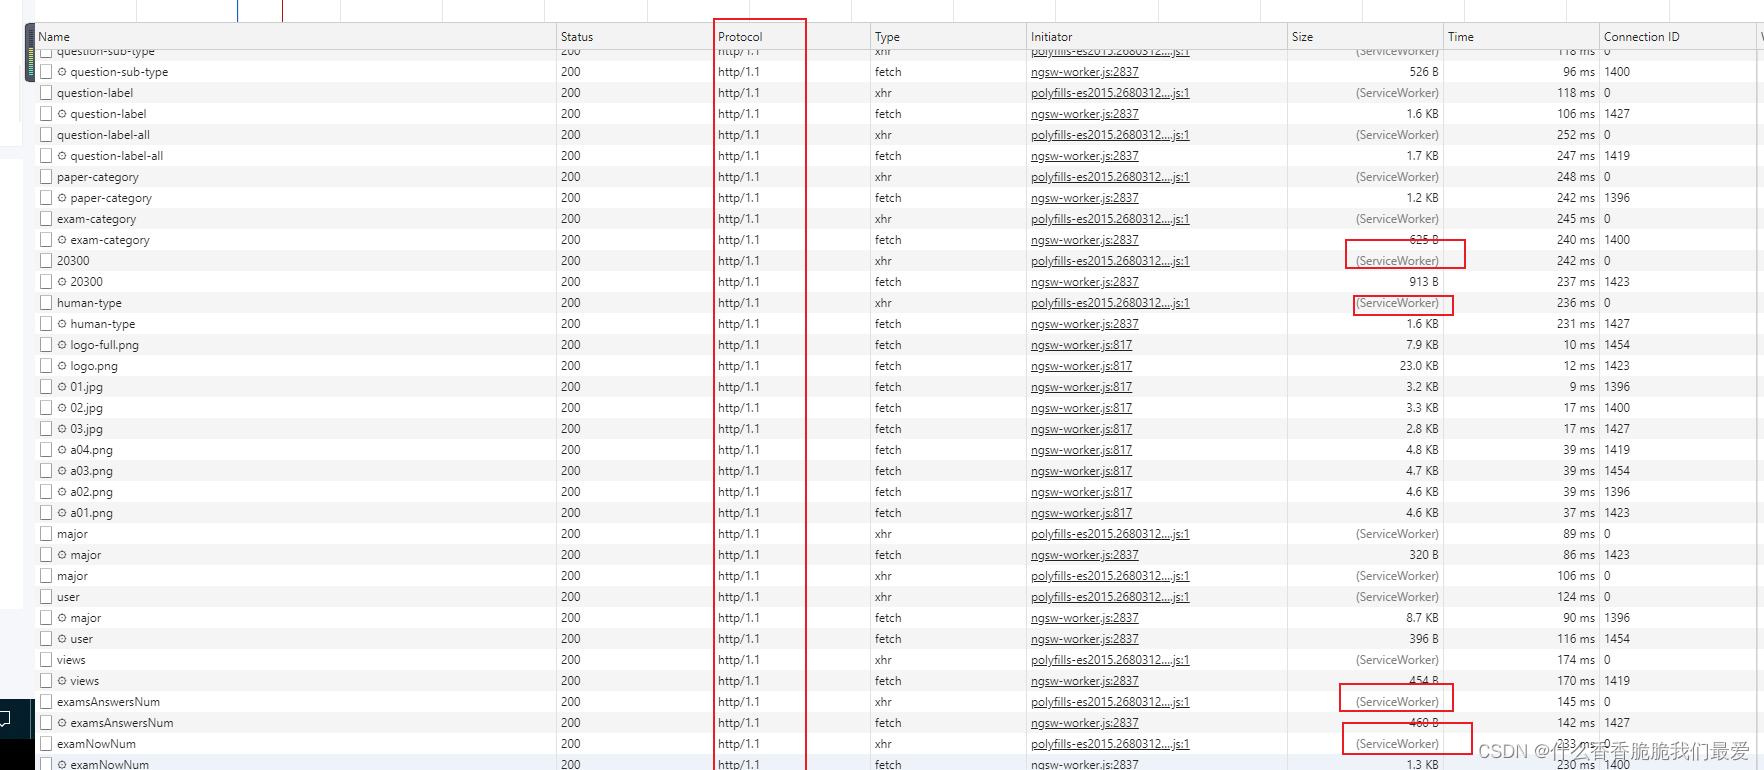Screen dimensions: 1764x770
Task: Select the user xhr request name
Action: [x=68, y=597]
